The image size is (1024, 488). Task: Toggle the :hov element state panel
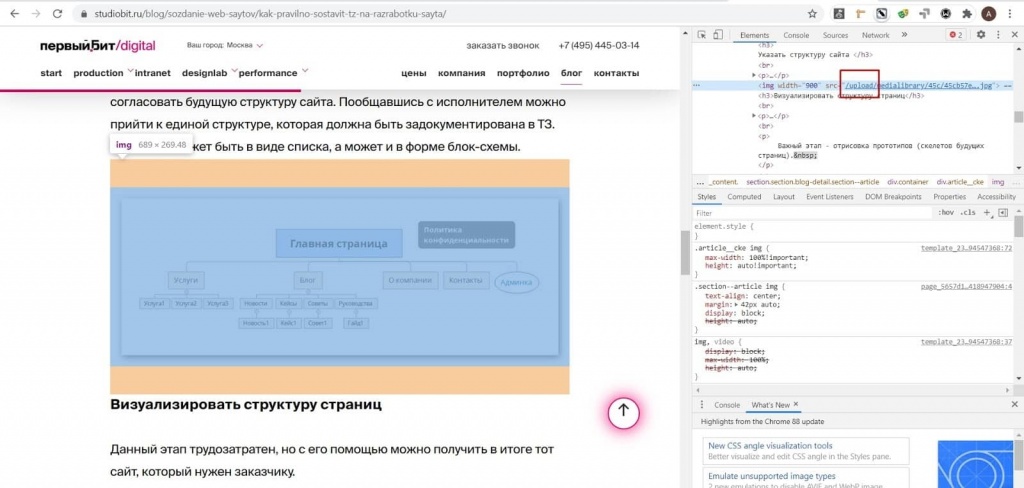945,213
